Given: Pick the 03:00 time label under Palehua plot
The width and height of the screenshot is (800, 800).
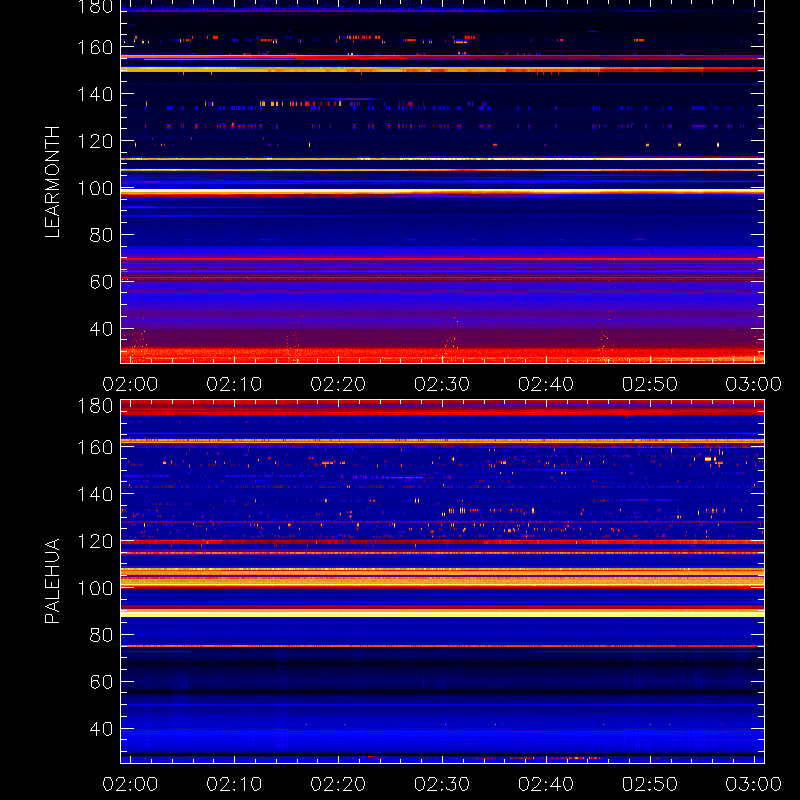Looking at the screenshot, I should (x=754, y=784).
